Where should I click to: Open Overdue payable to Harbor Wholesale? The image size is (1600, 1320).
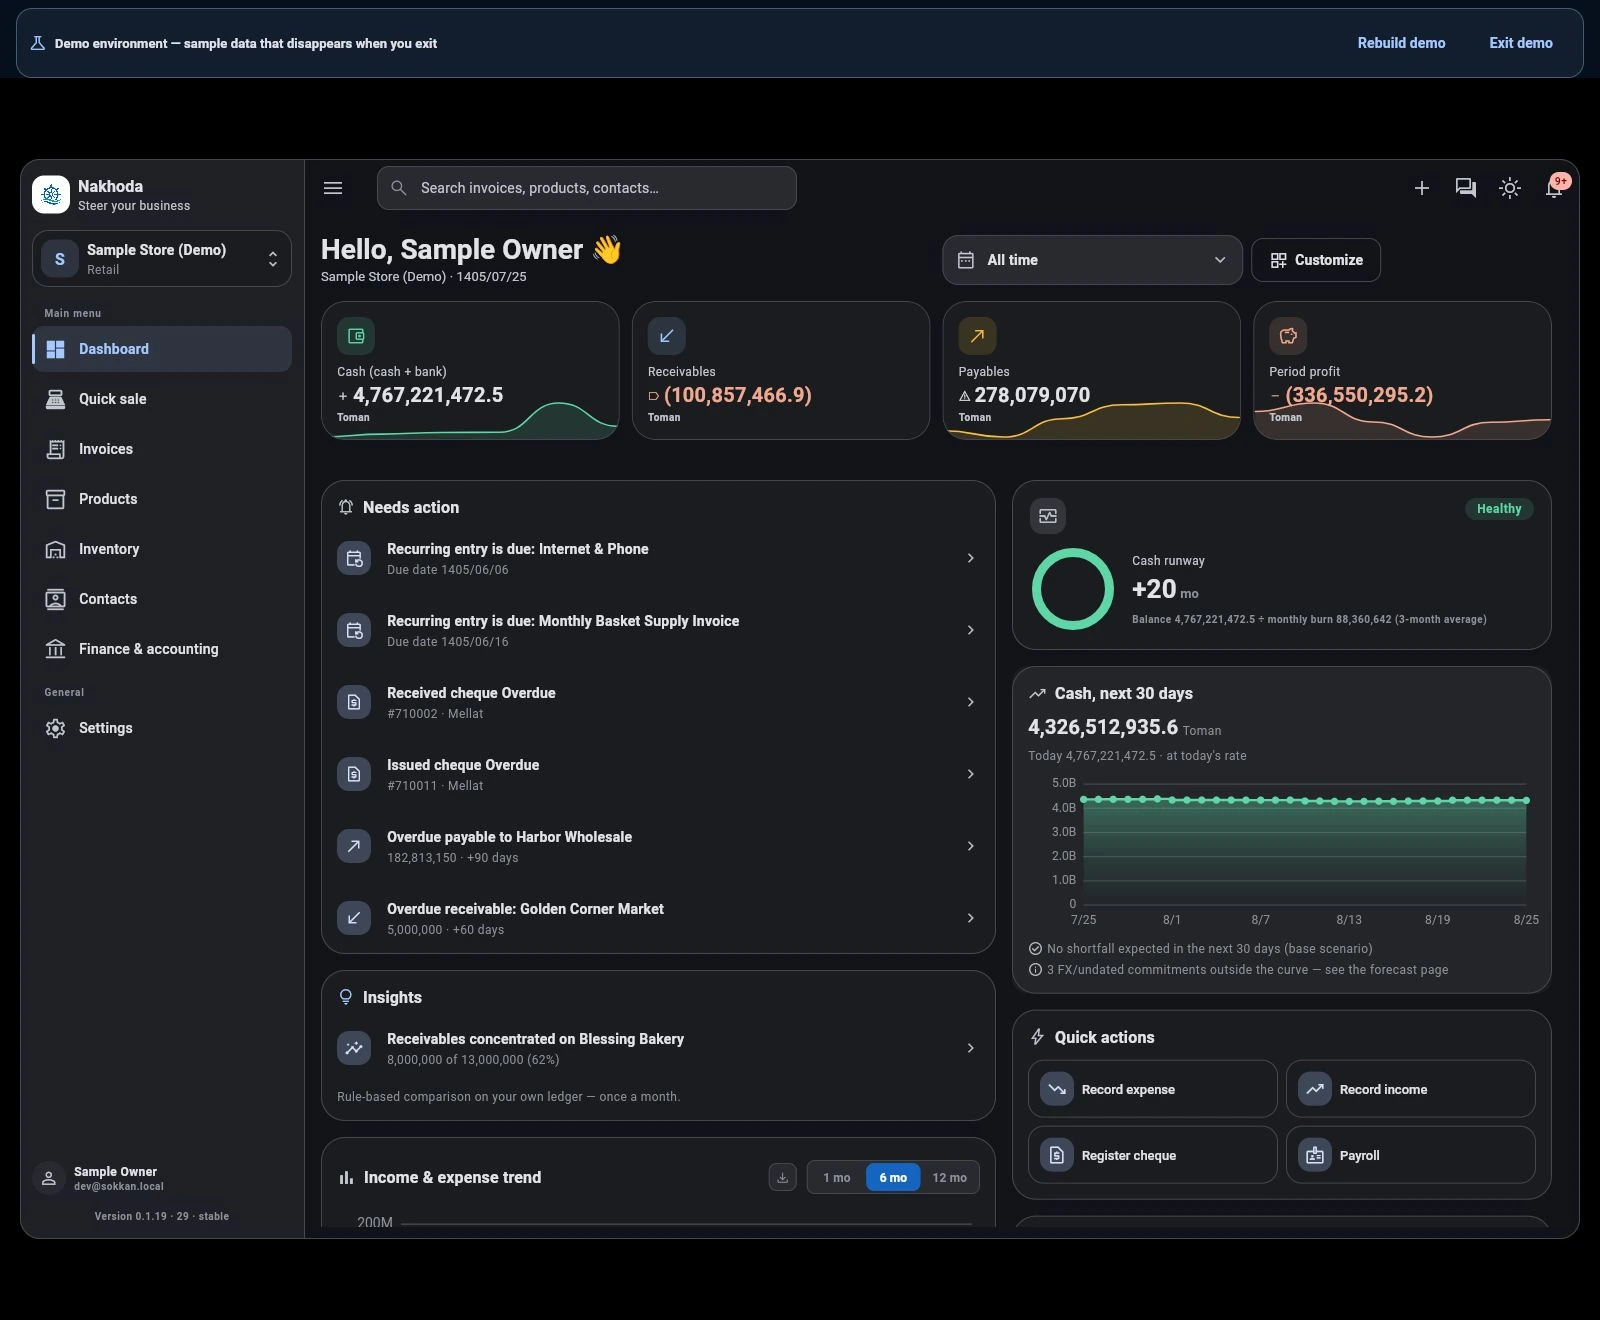[x=658, y=846]
